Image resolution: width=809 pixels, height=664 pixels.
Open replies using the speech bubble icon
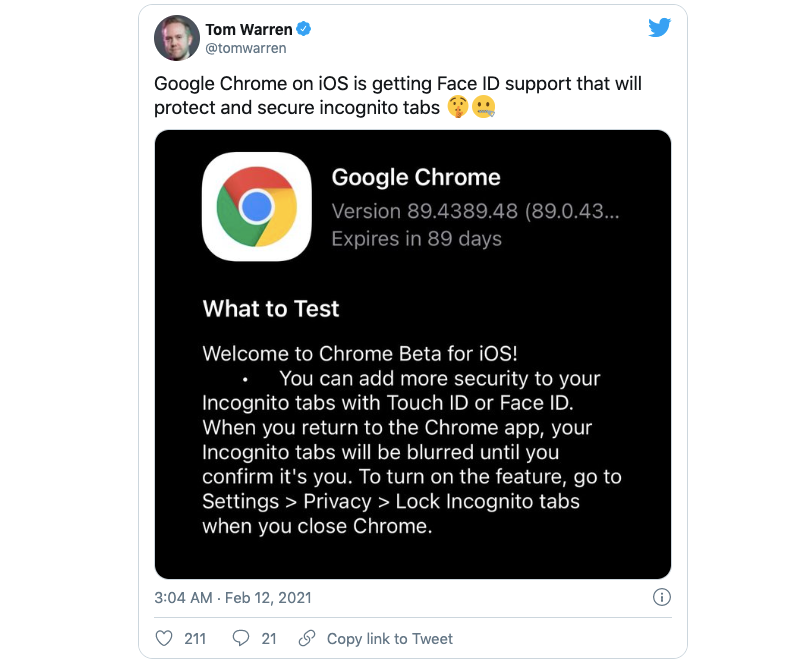click(239, 638)
